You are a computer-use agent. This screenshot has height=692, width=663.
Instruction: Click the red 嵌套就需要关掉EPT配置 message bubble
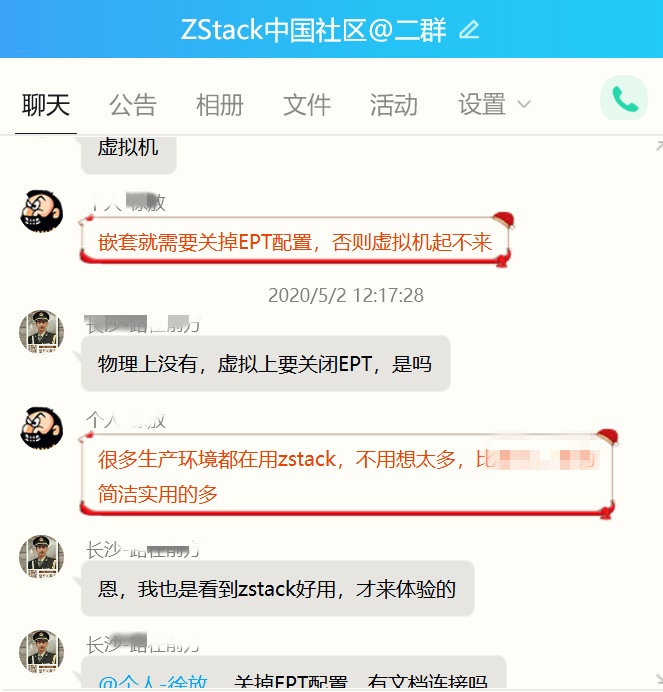[295, 242]
